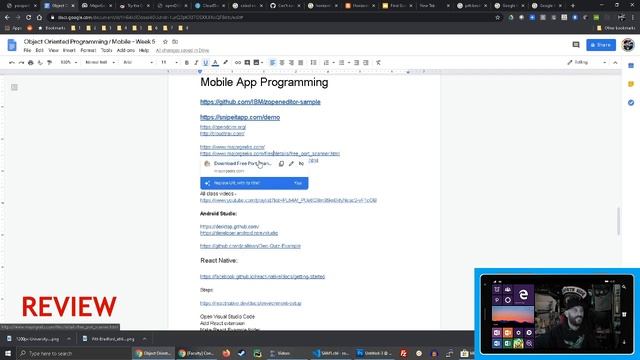The height and width of the screenshot is (360, 640).
Task: Click the Windows Start button
Action: click(x=8, y=353)
